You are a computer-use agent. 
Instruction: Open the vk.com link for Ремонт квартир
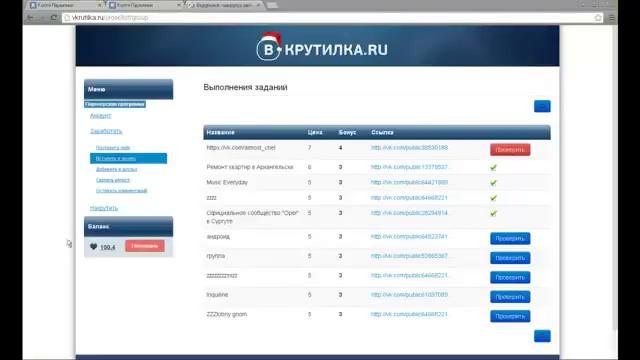point(409,167)
